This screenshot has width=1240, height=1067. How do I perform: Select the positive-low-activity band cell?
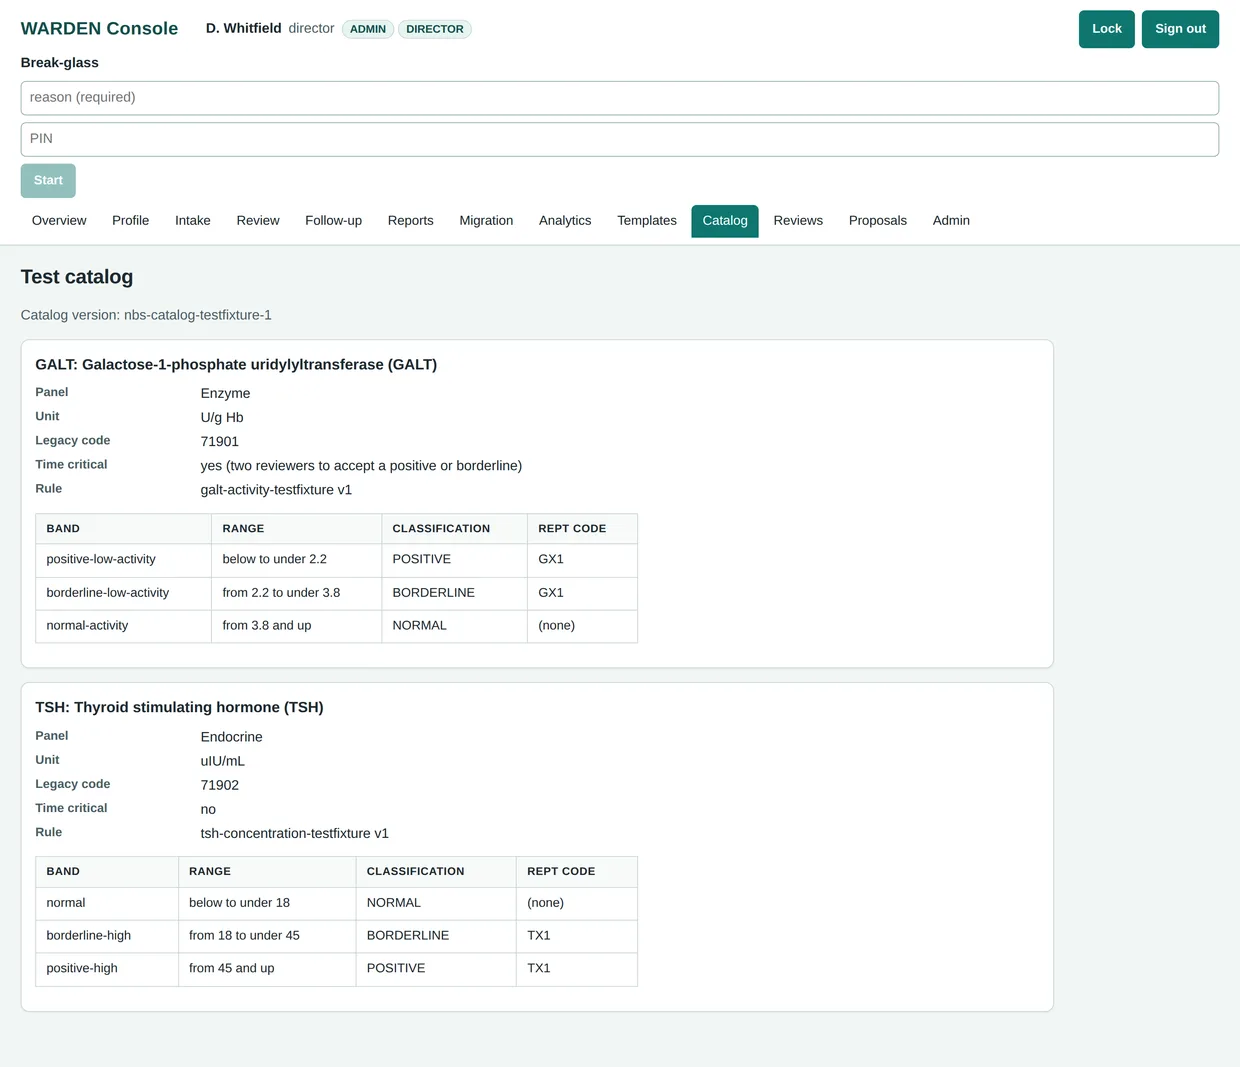[123, 560]
